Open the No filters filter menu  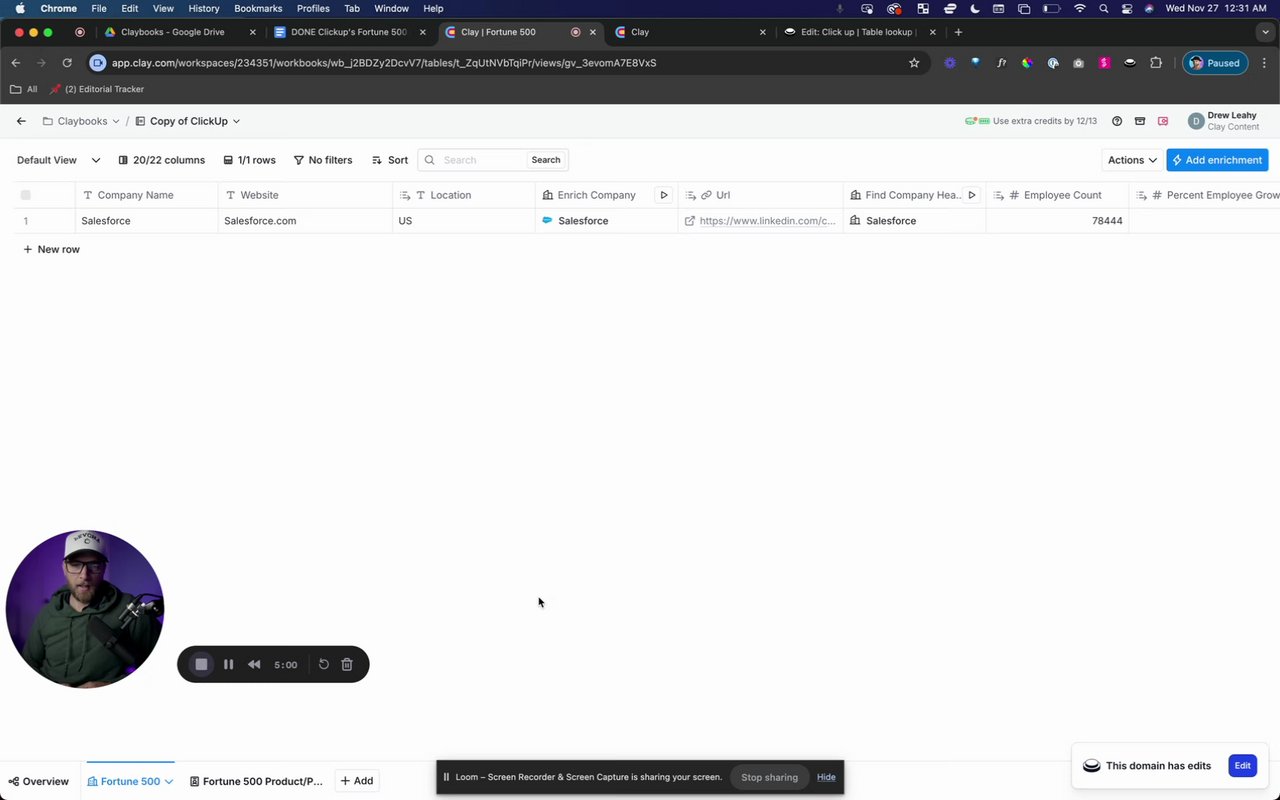click(x=322, y=160)
